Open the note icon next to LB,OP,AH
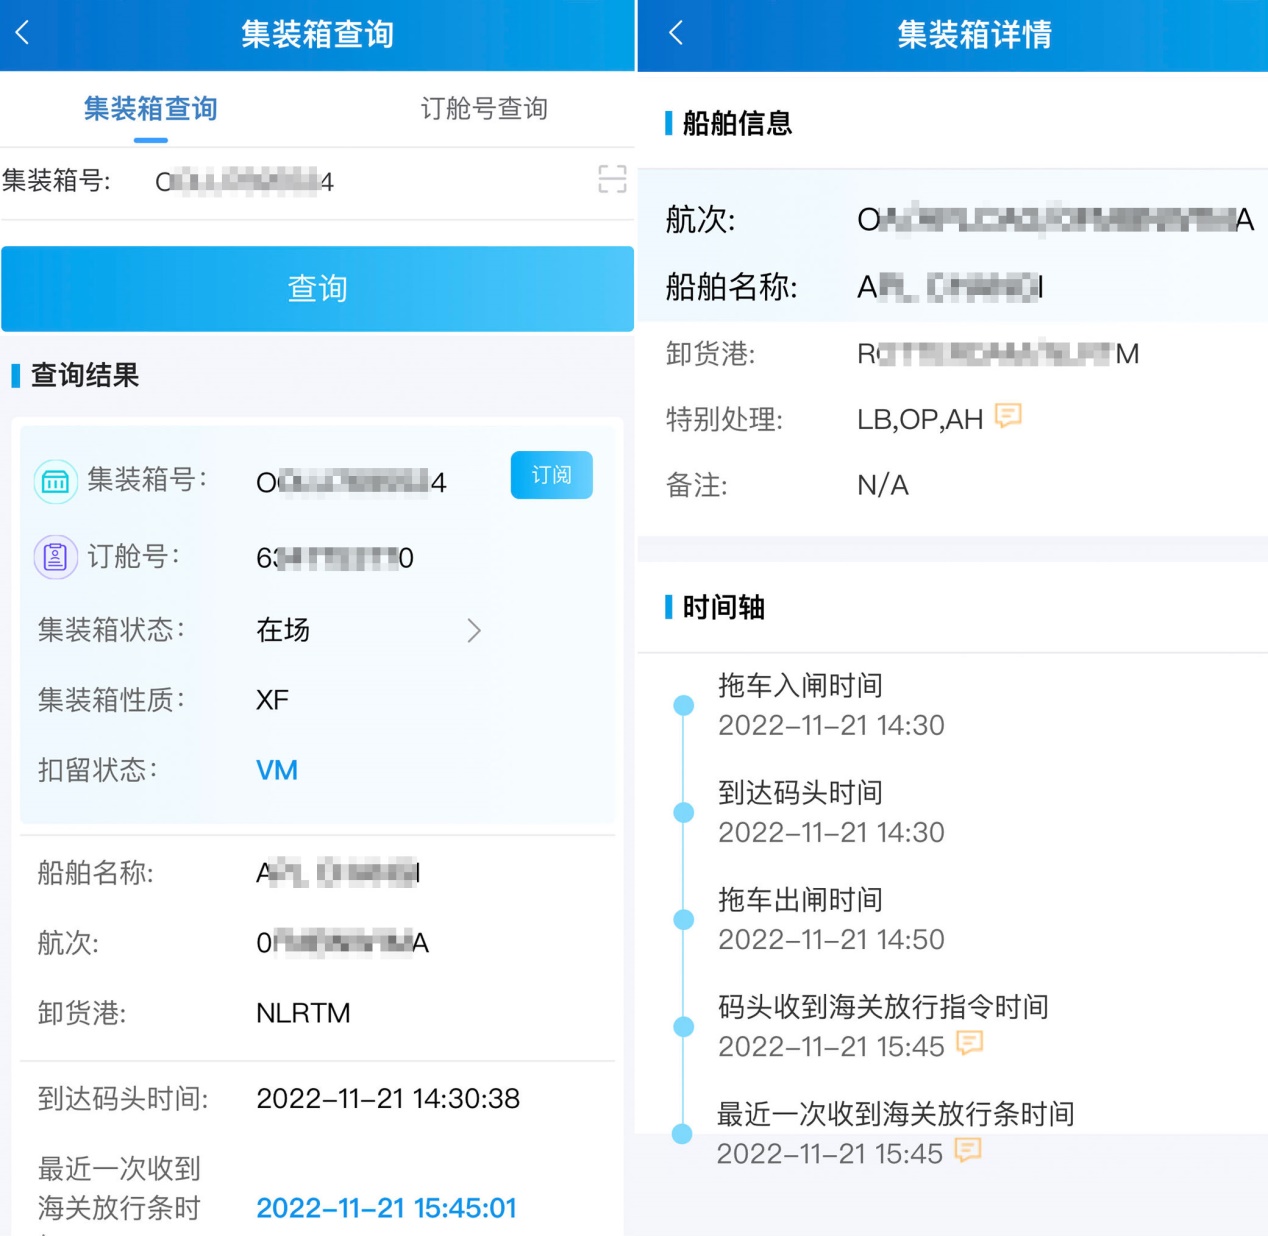This screenshot has width=1268, height=1236. [x=1008, y=416]
